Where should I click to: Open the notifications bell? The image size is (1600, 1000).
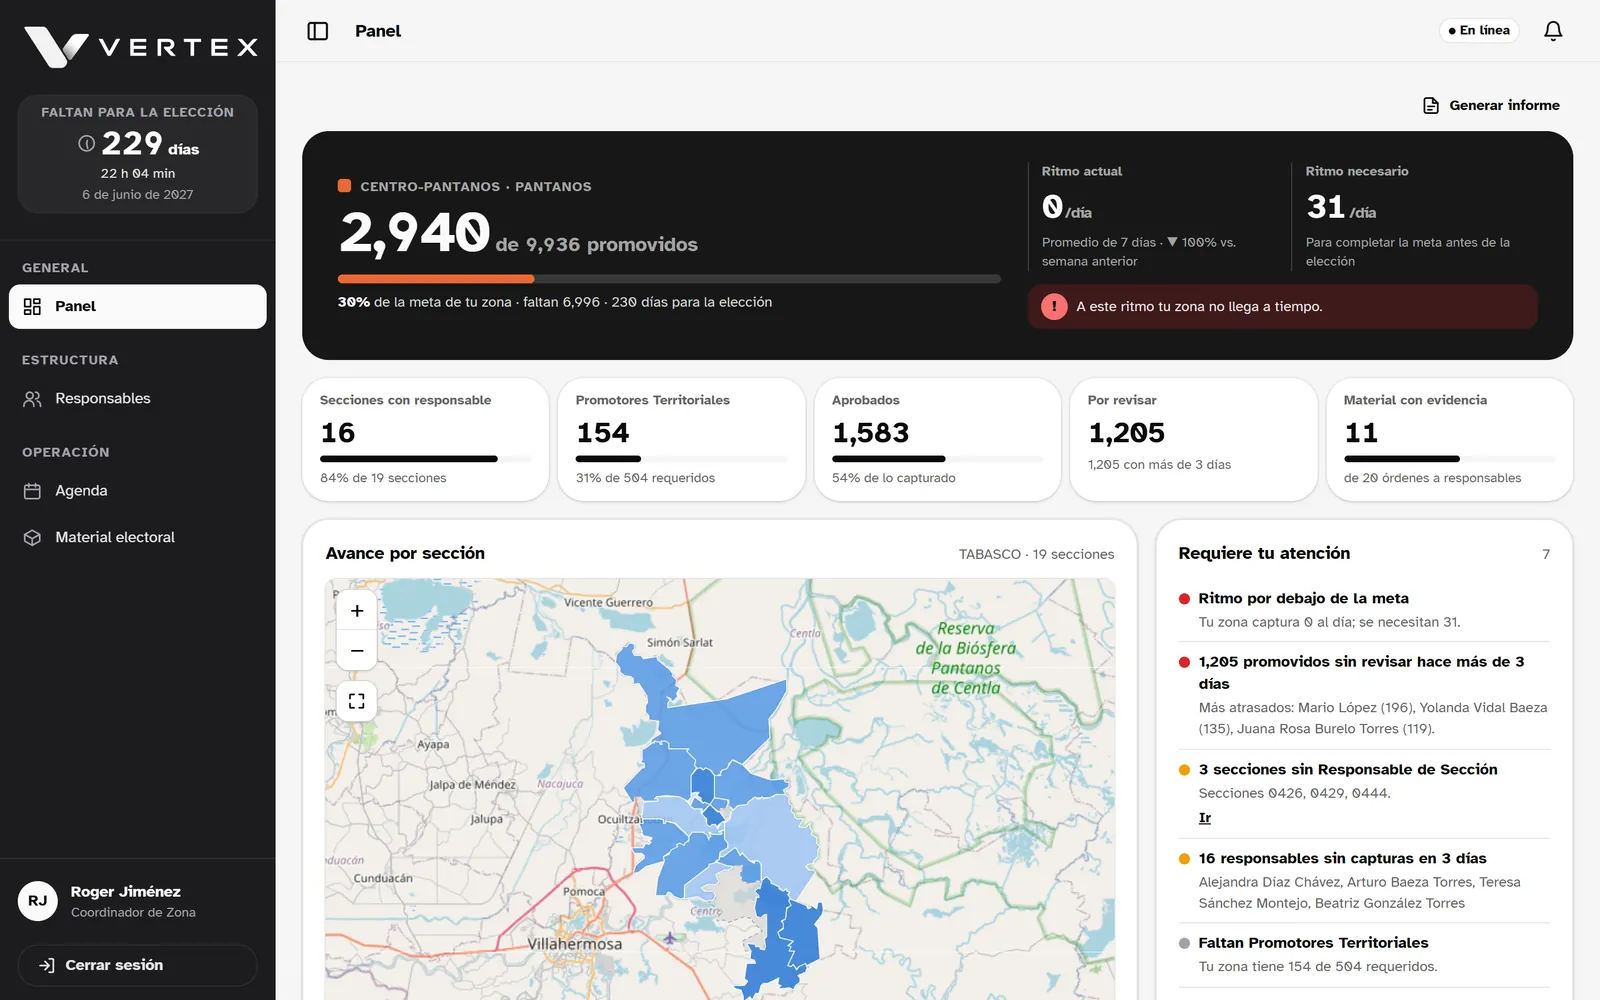tap(1553, 31)
